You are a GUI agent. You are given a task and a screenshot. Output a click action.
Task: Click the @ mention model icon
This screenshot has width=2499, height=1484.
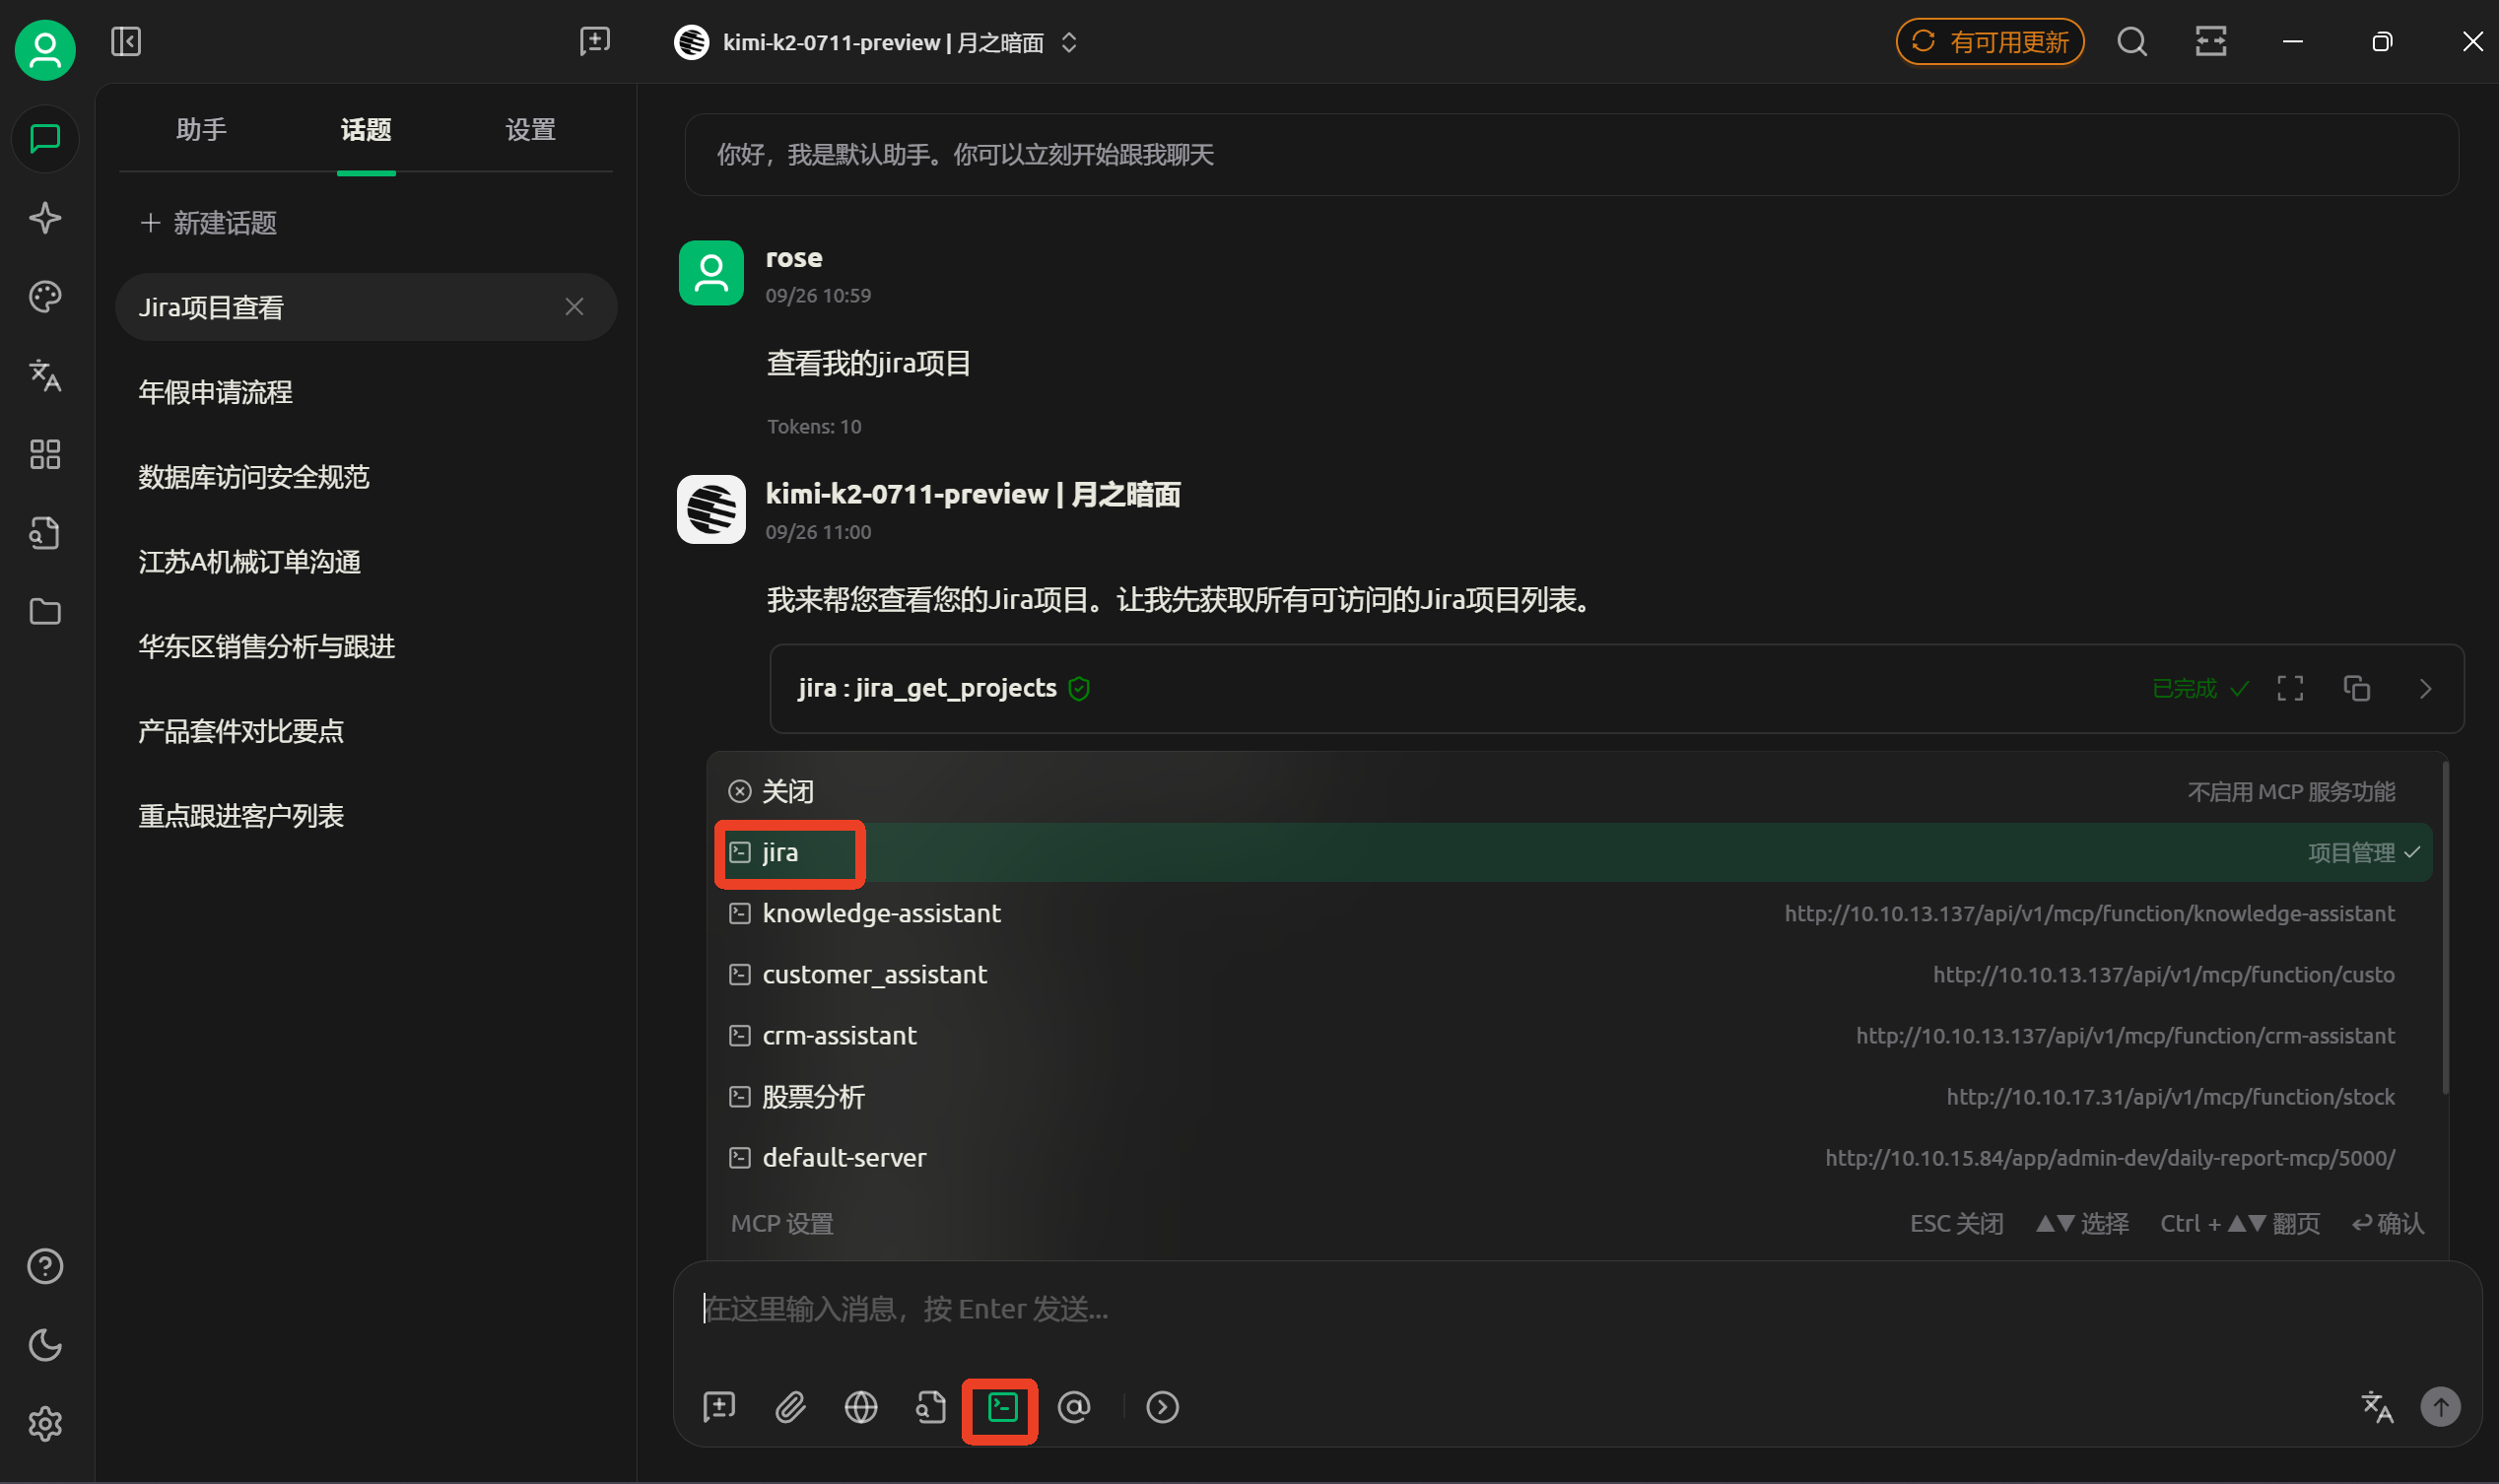[x=1074, y=1408]
